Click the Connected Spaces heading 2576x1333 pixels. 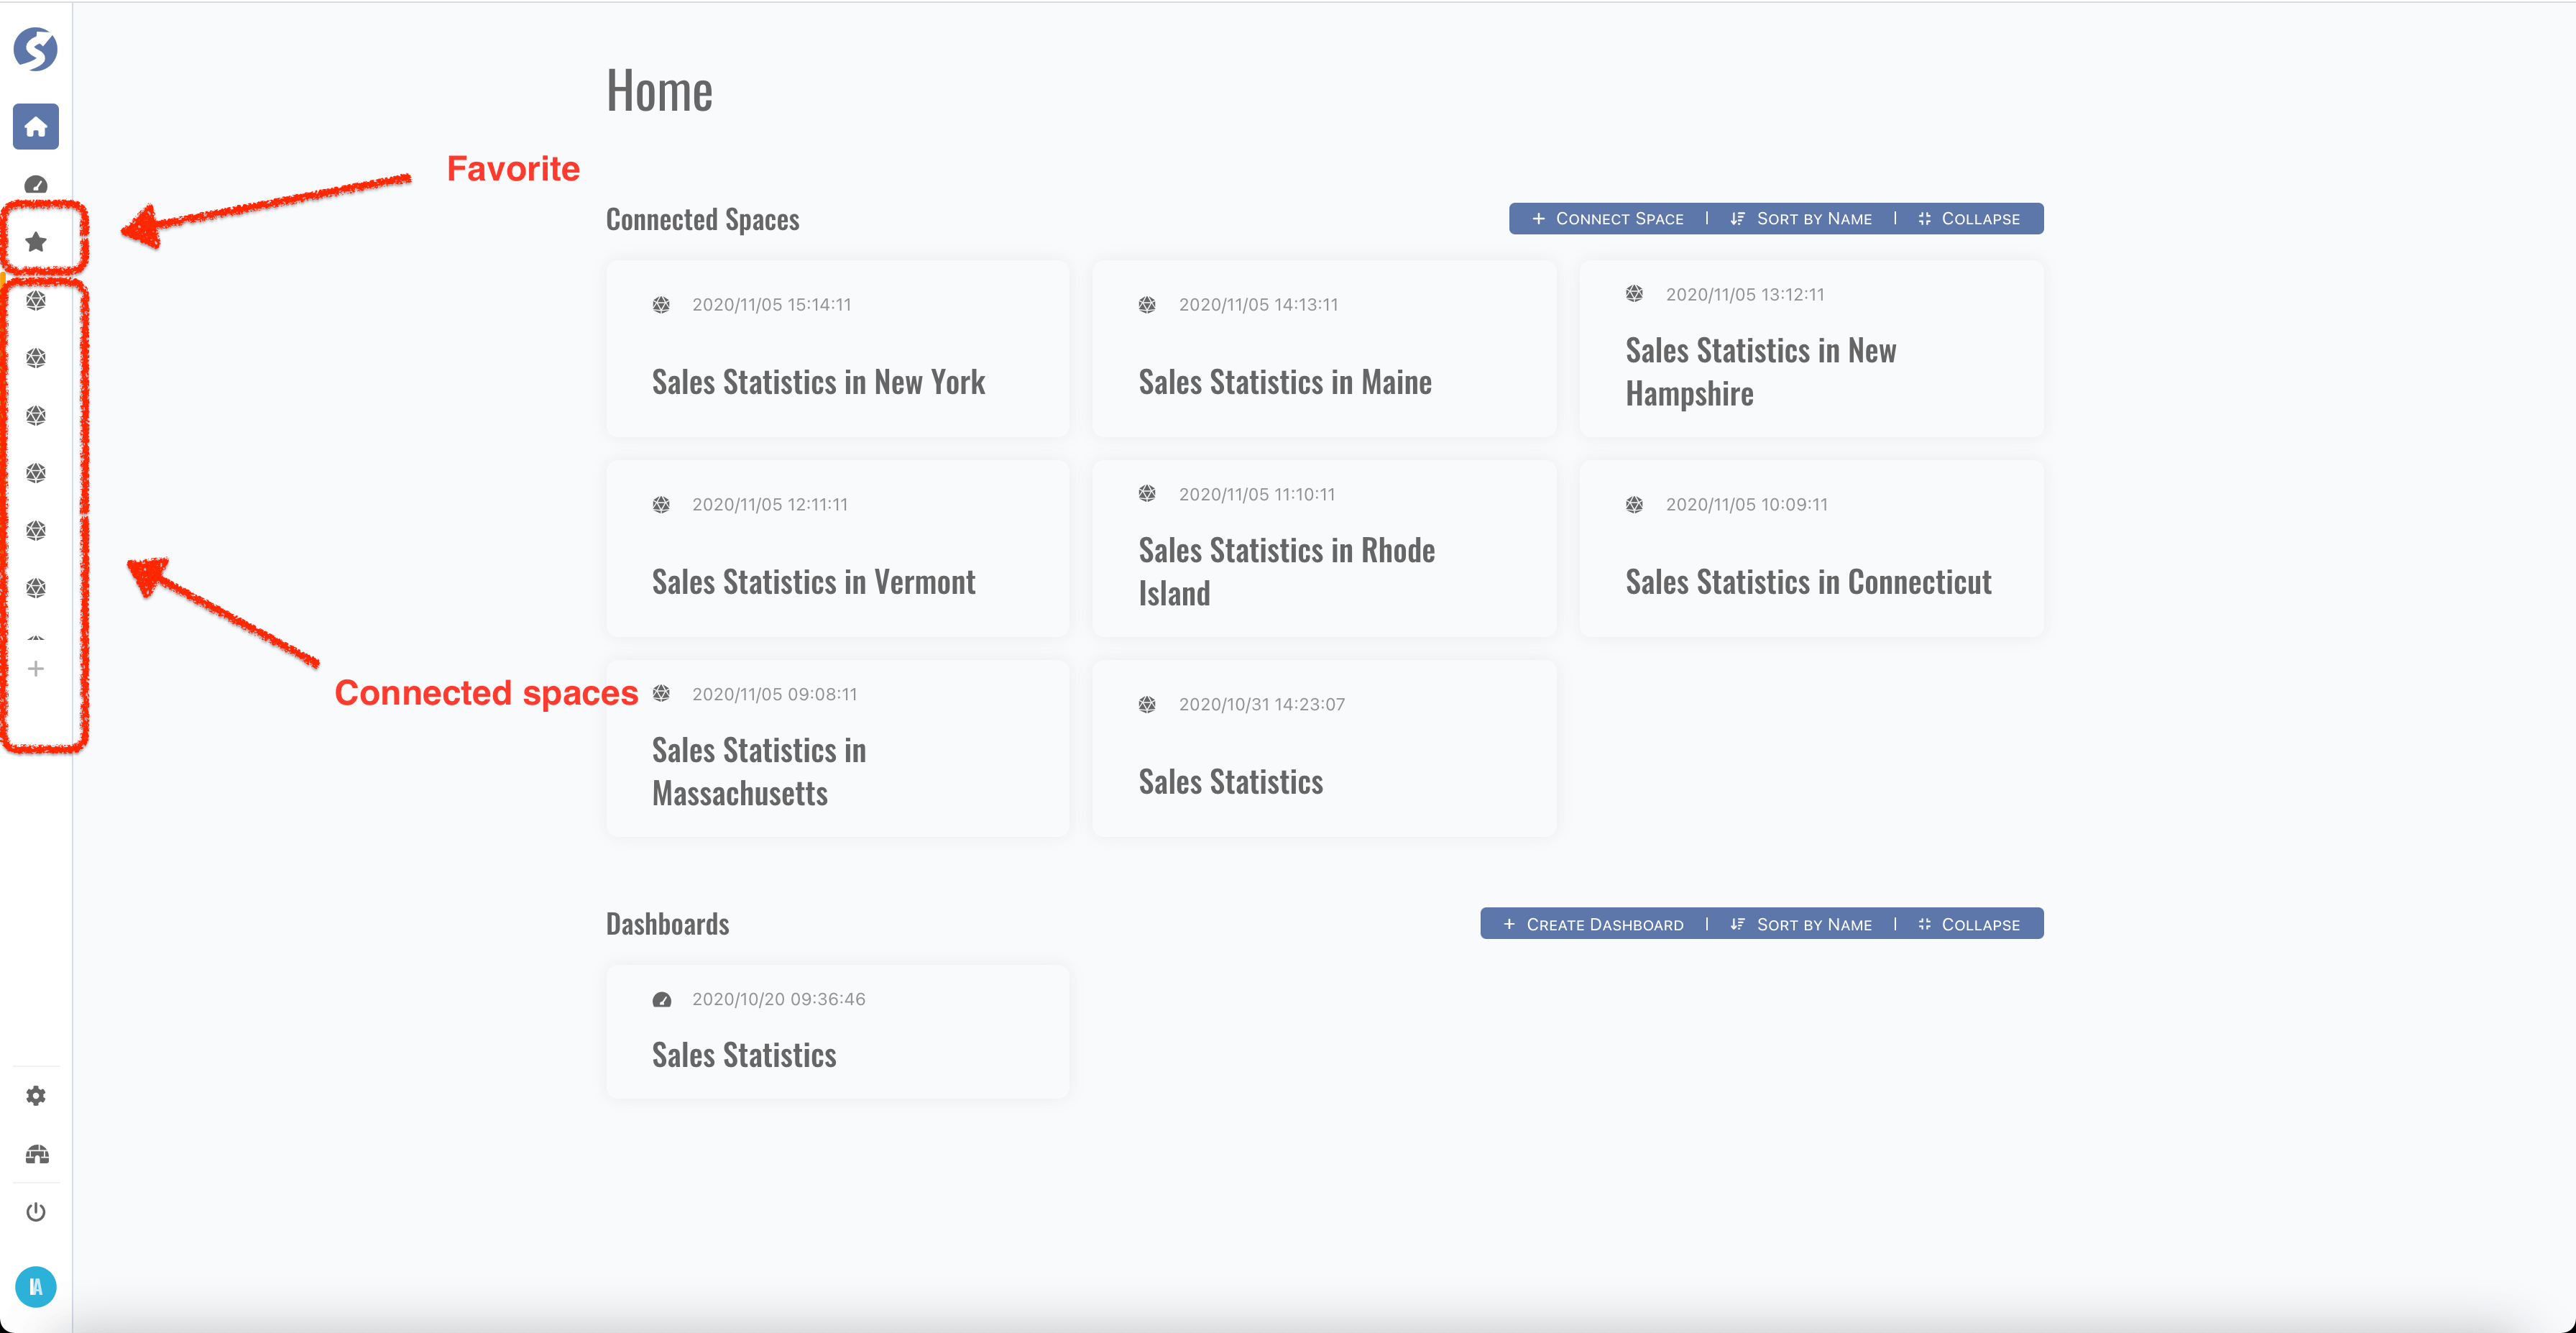(x=702, y=220)
